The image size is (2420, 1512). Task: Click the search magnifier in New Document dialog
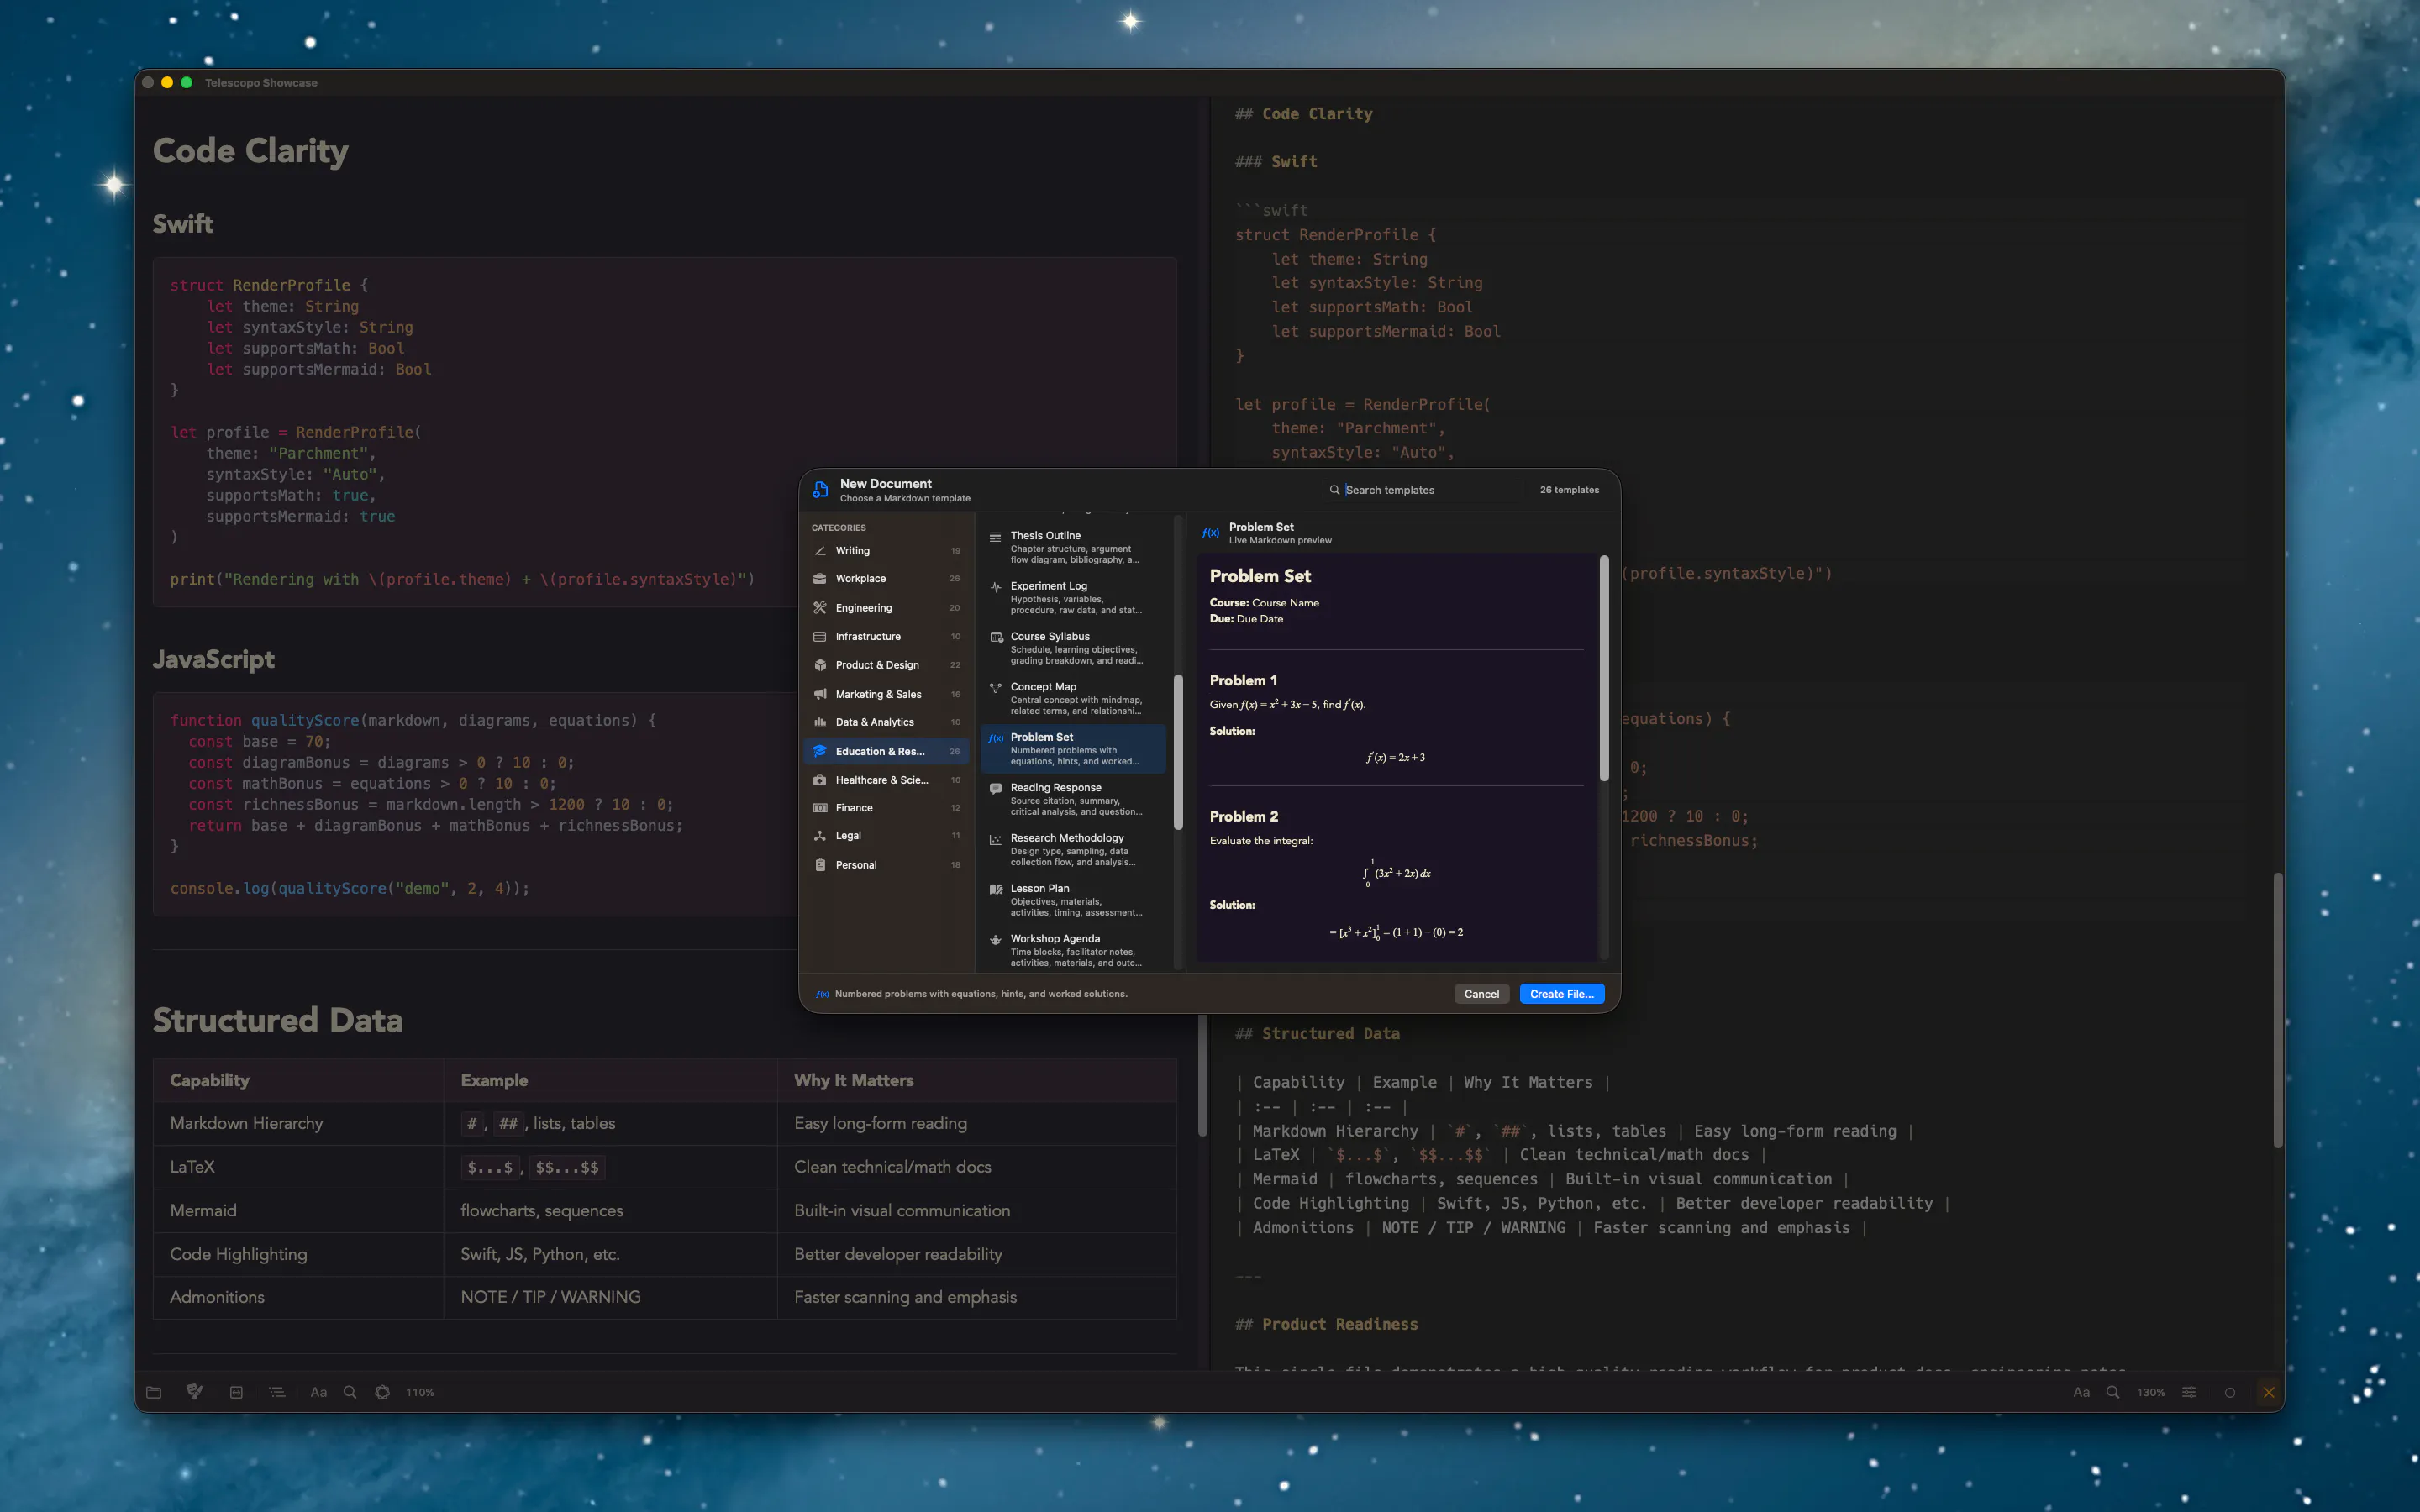1334,490
